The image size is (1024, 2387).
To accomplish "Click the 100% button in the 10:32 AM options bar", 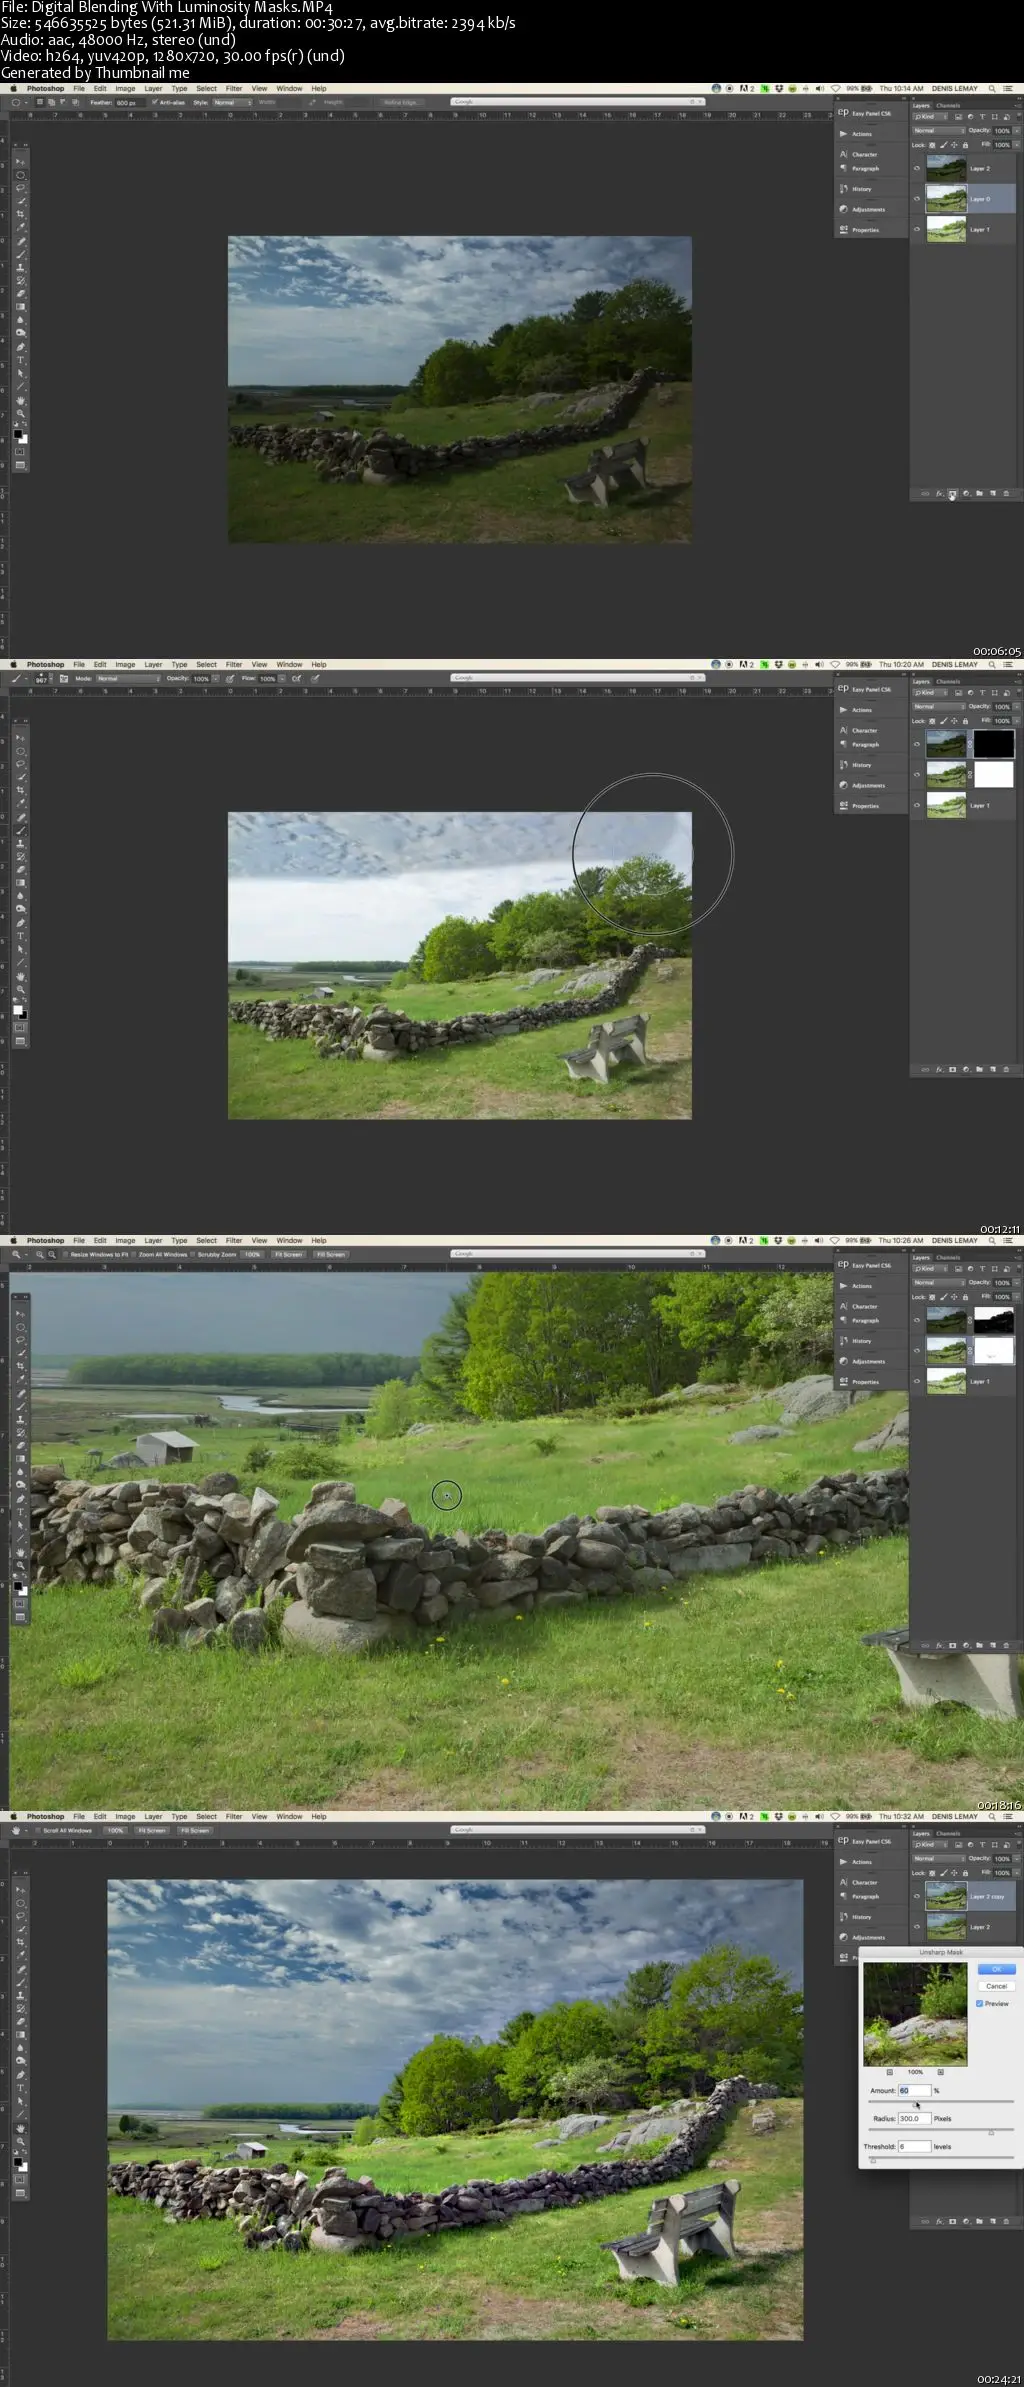I will [116, 1830].
